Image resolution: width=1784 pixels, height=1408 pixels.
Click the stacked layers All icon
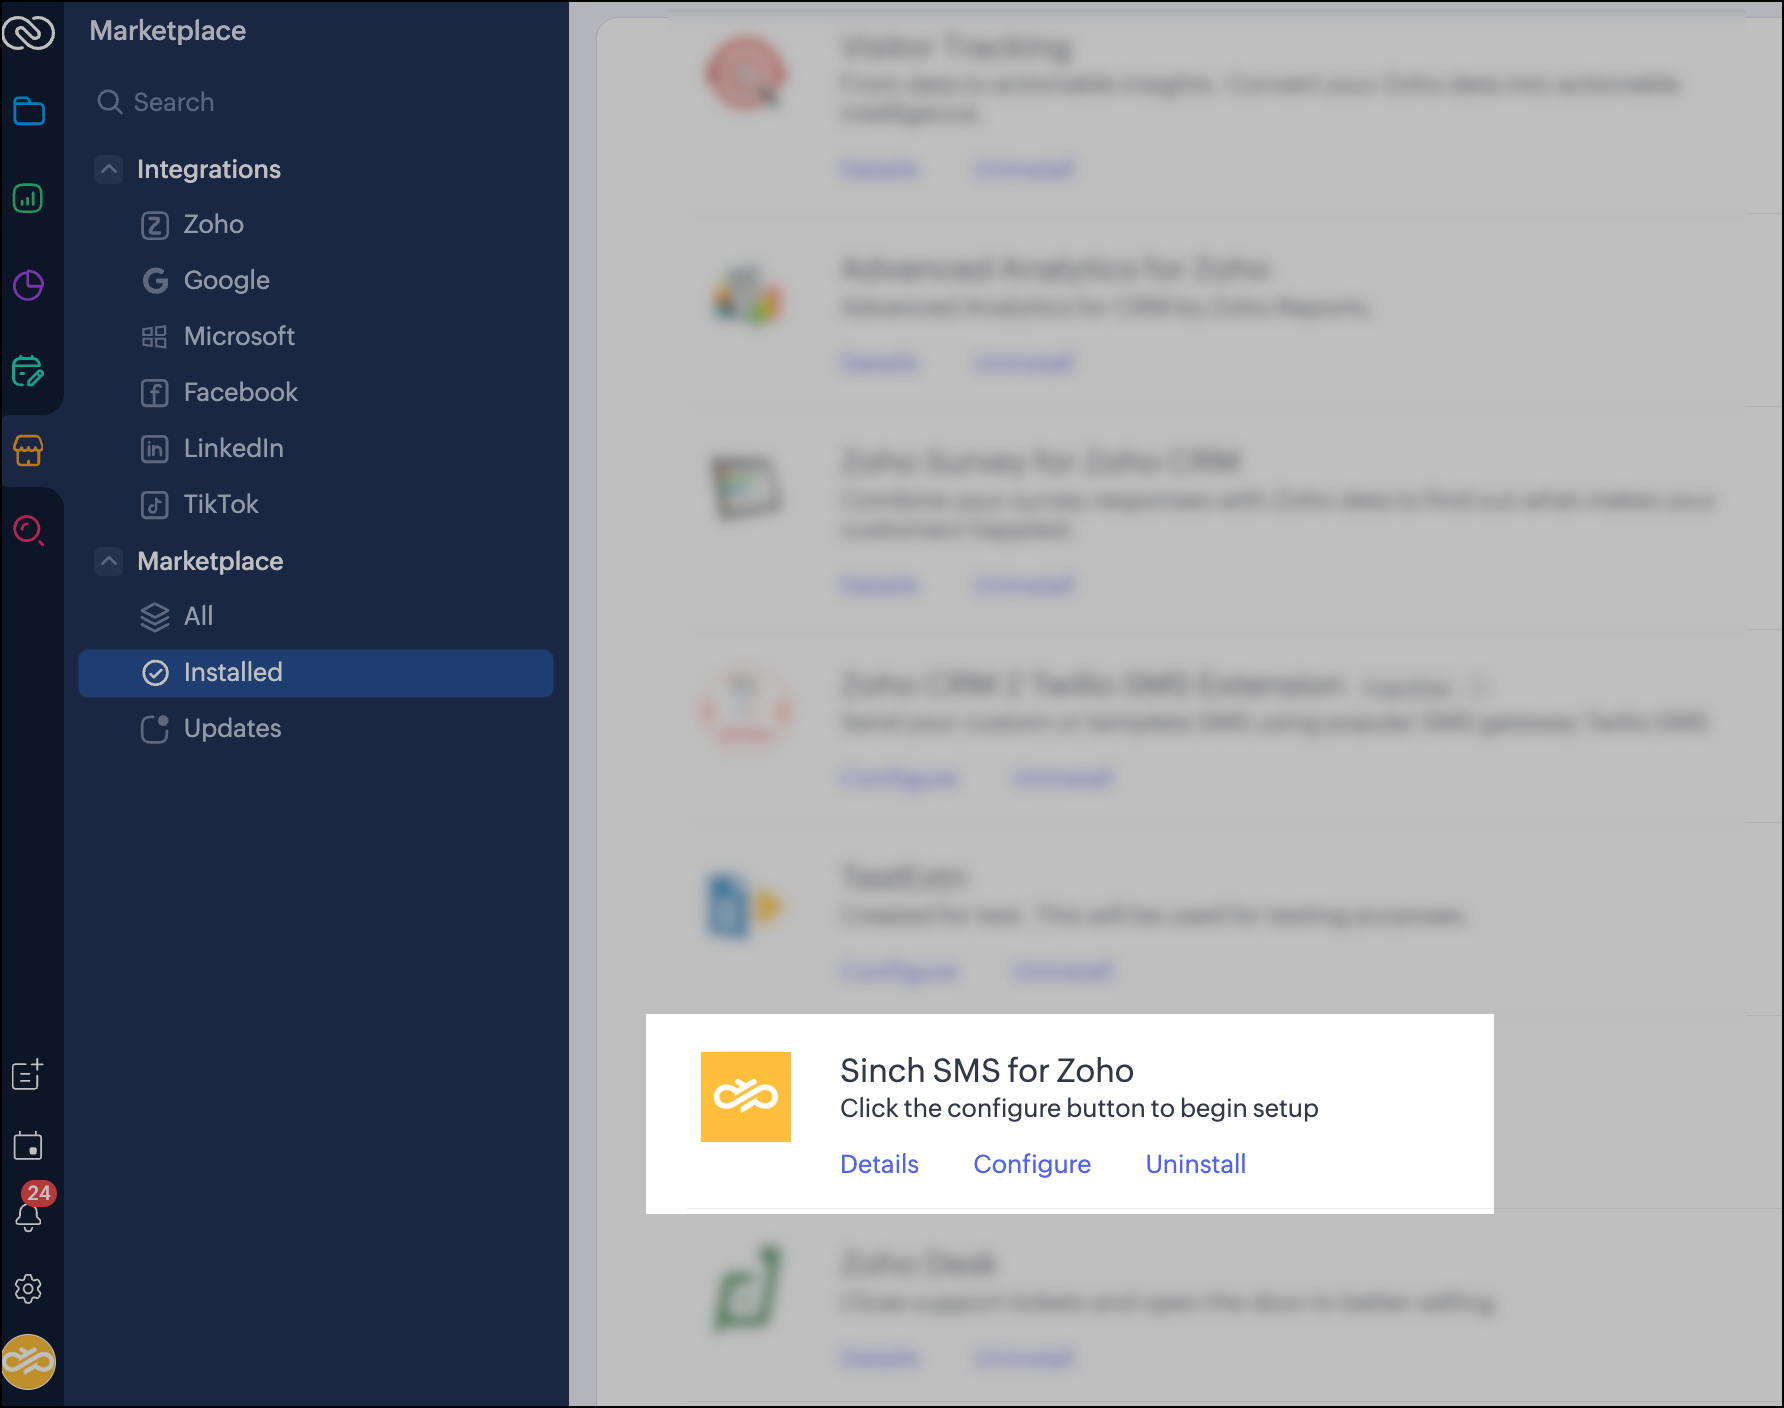[155, 617]
